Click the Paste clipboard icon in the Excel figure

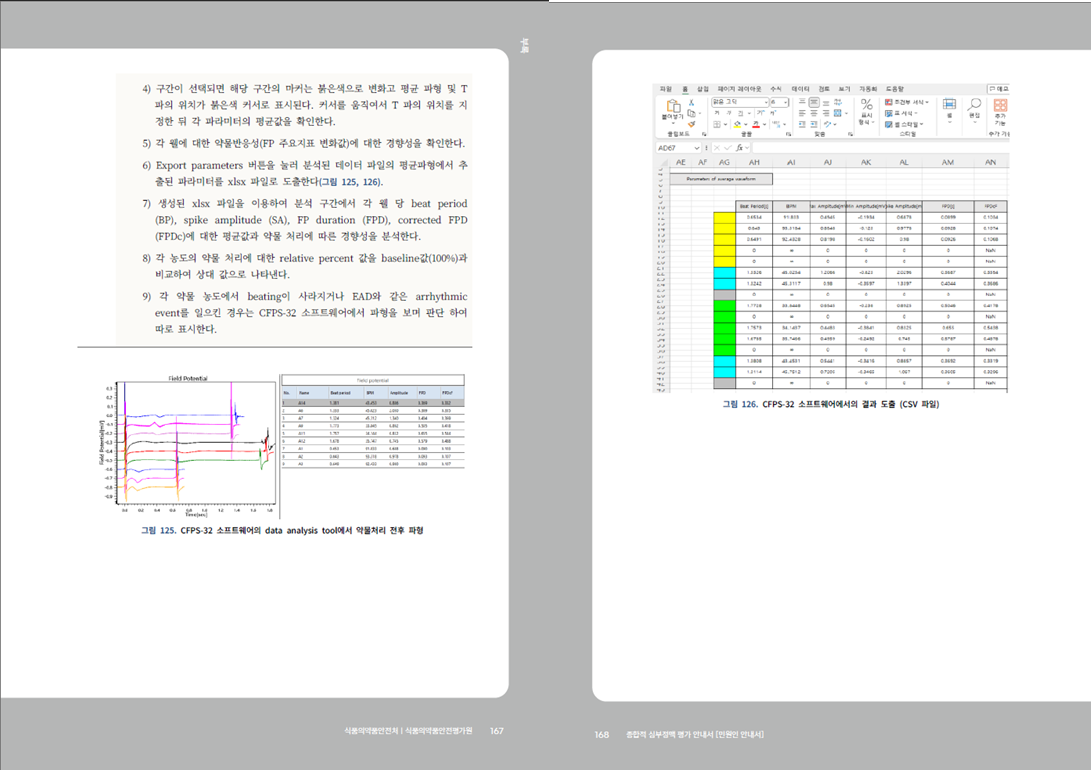(674, 106)
